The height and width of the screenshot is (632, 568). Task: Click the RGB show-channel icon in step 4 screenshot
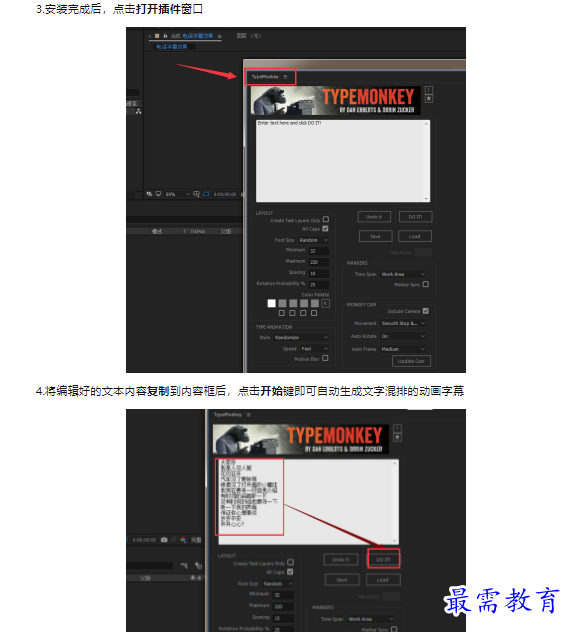[183, 540]
